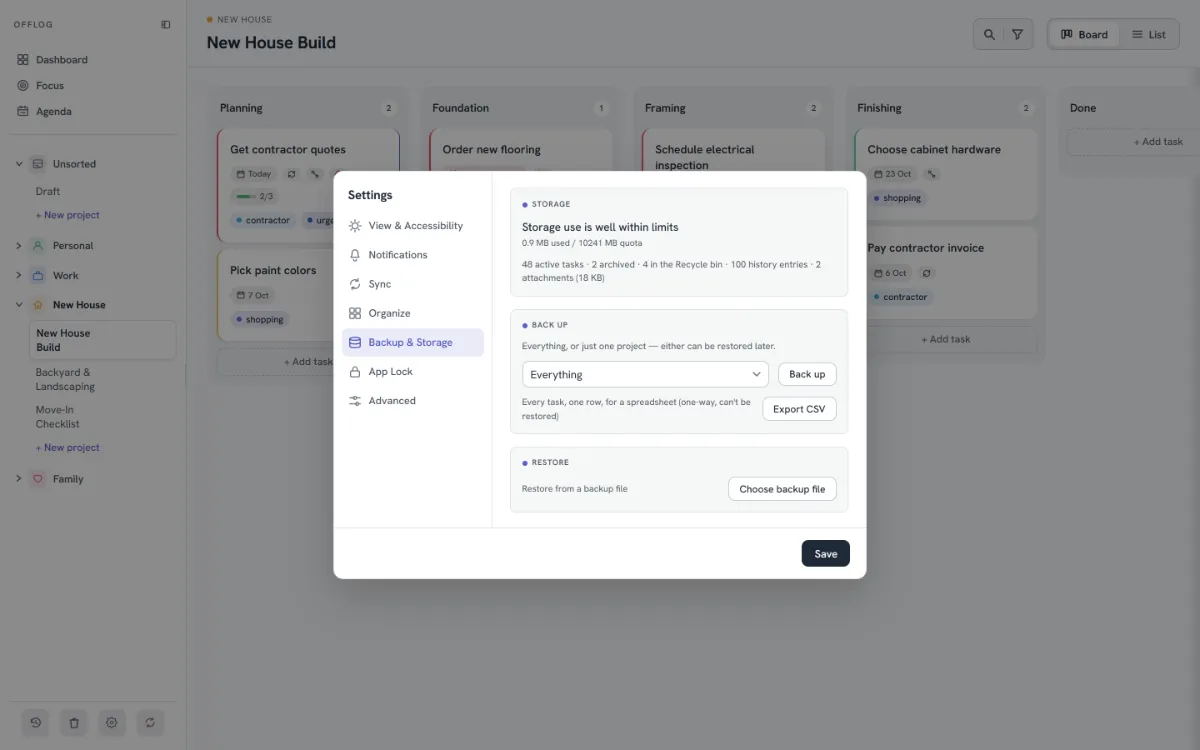Open the Sync settings tab
The image size is (1200, 750).
413,284
